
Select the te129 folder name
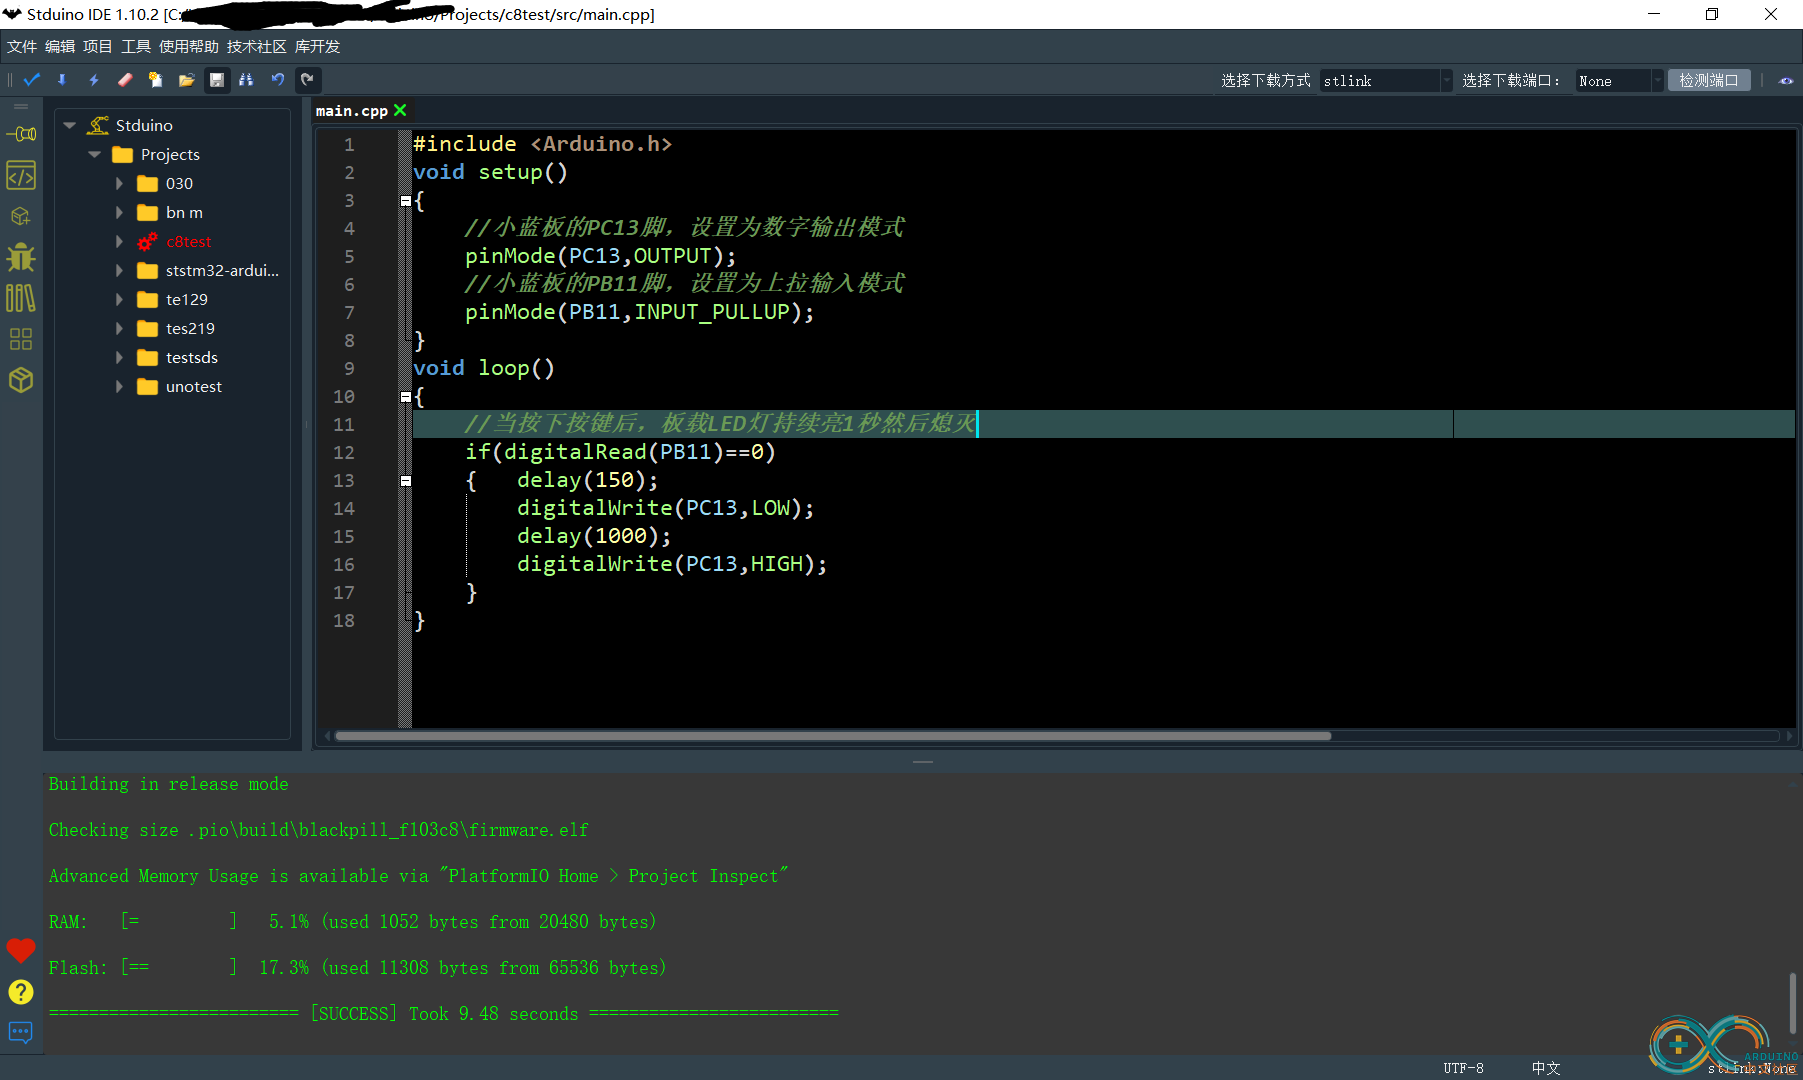coord(187,299)
